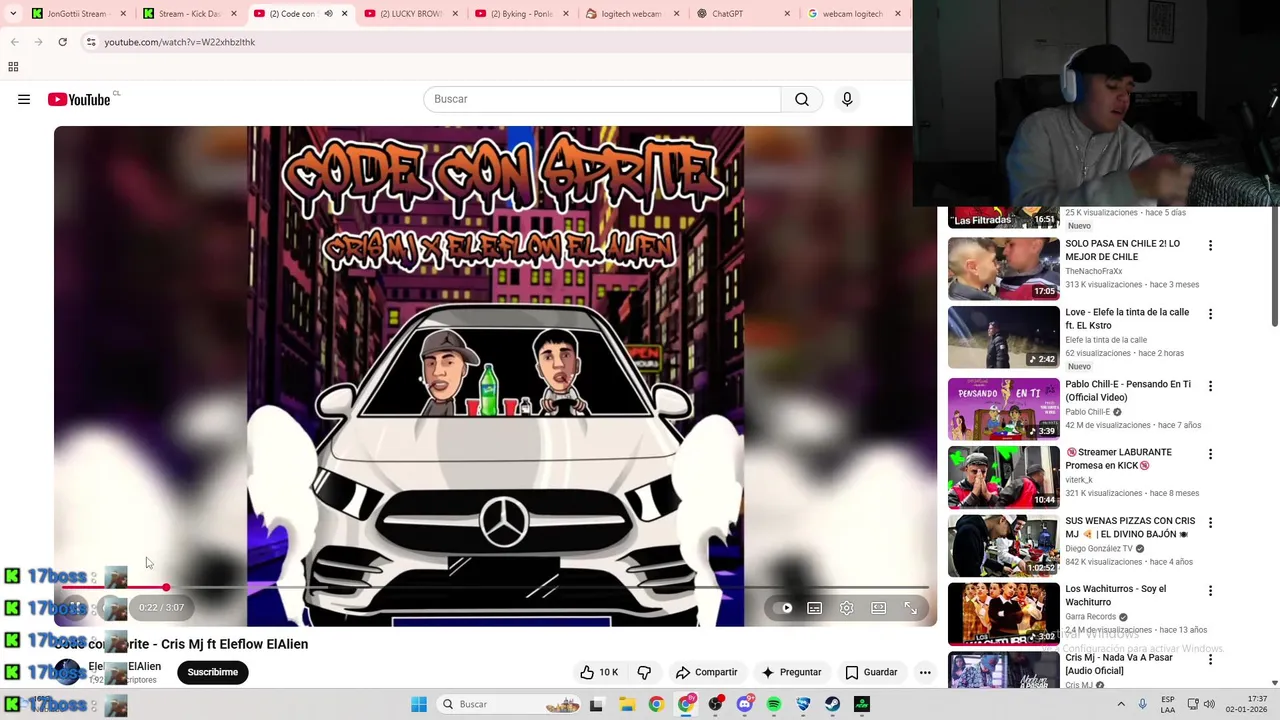The image size is (1280, 720).
Task: Switch to JonGottii Stream tab
Action: coord(78,14)
